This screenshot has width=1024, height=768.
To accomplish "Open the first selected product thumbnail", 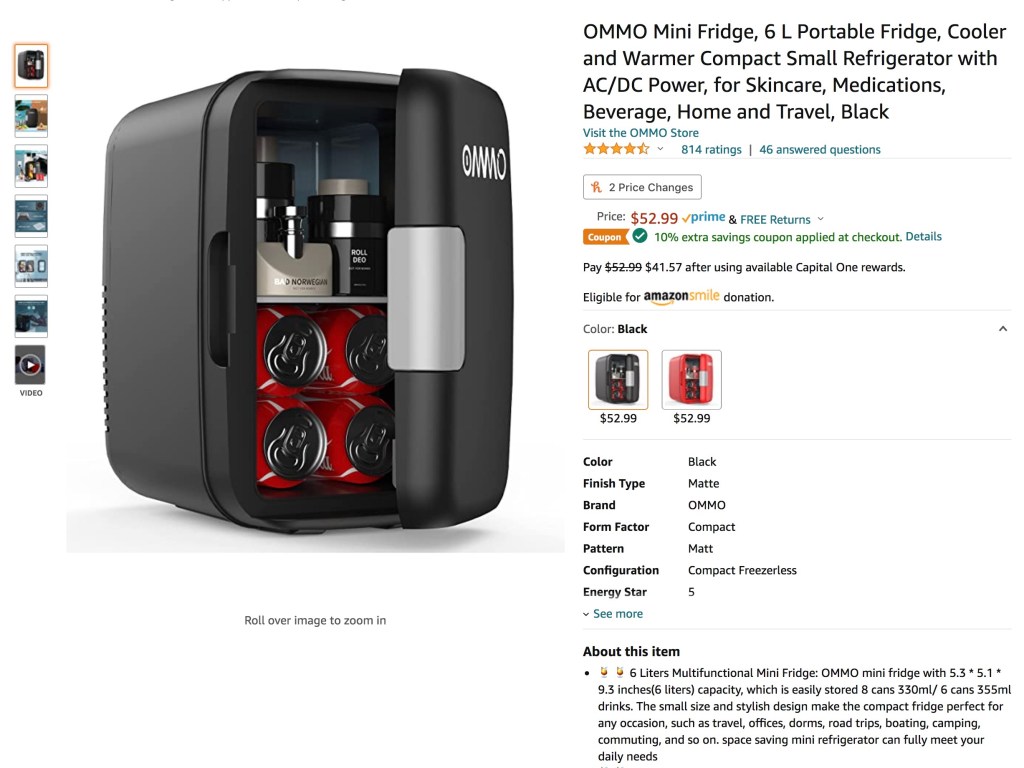I will pos(31,66).
